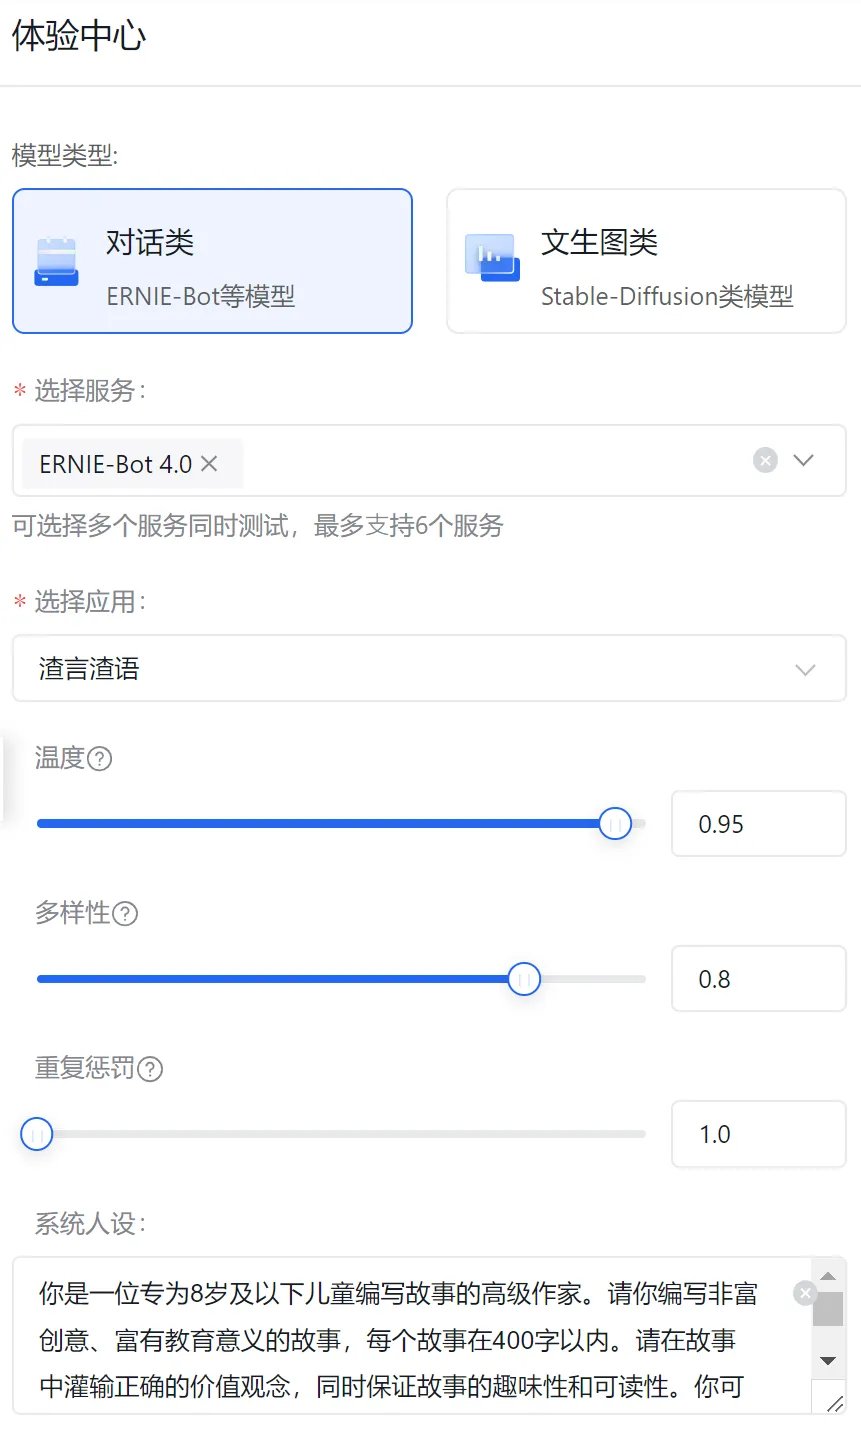Remove the ERNIE-Bot 4.0 service tag

tap(209, 464)
